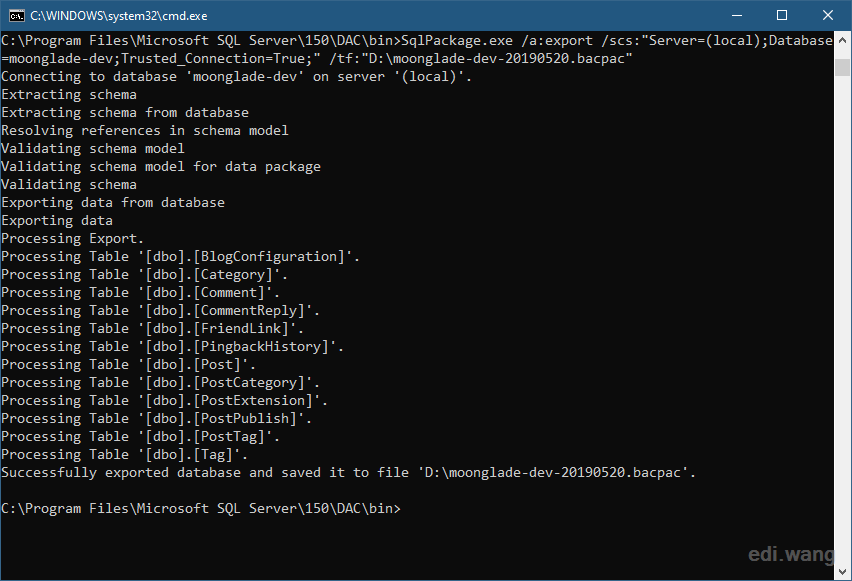
Task: Click the scrollbar down arrow
Action: pyautogui.click(x=842, y=572)
